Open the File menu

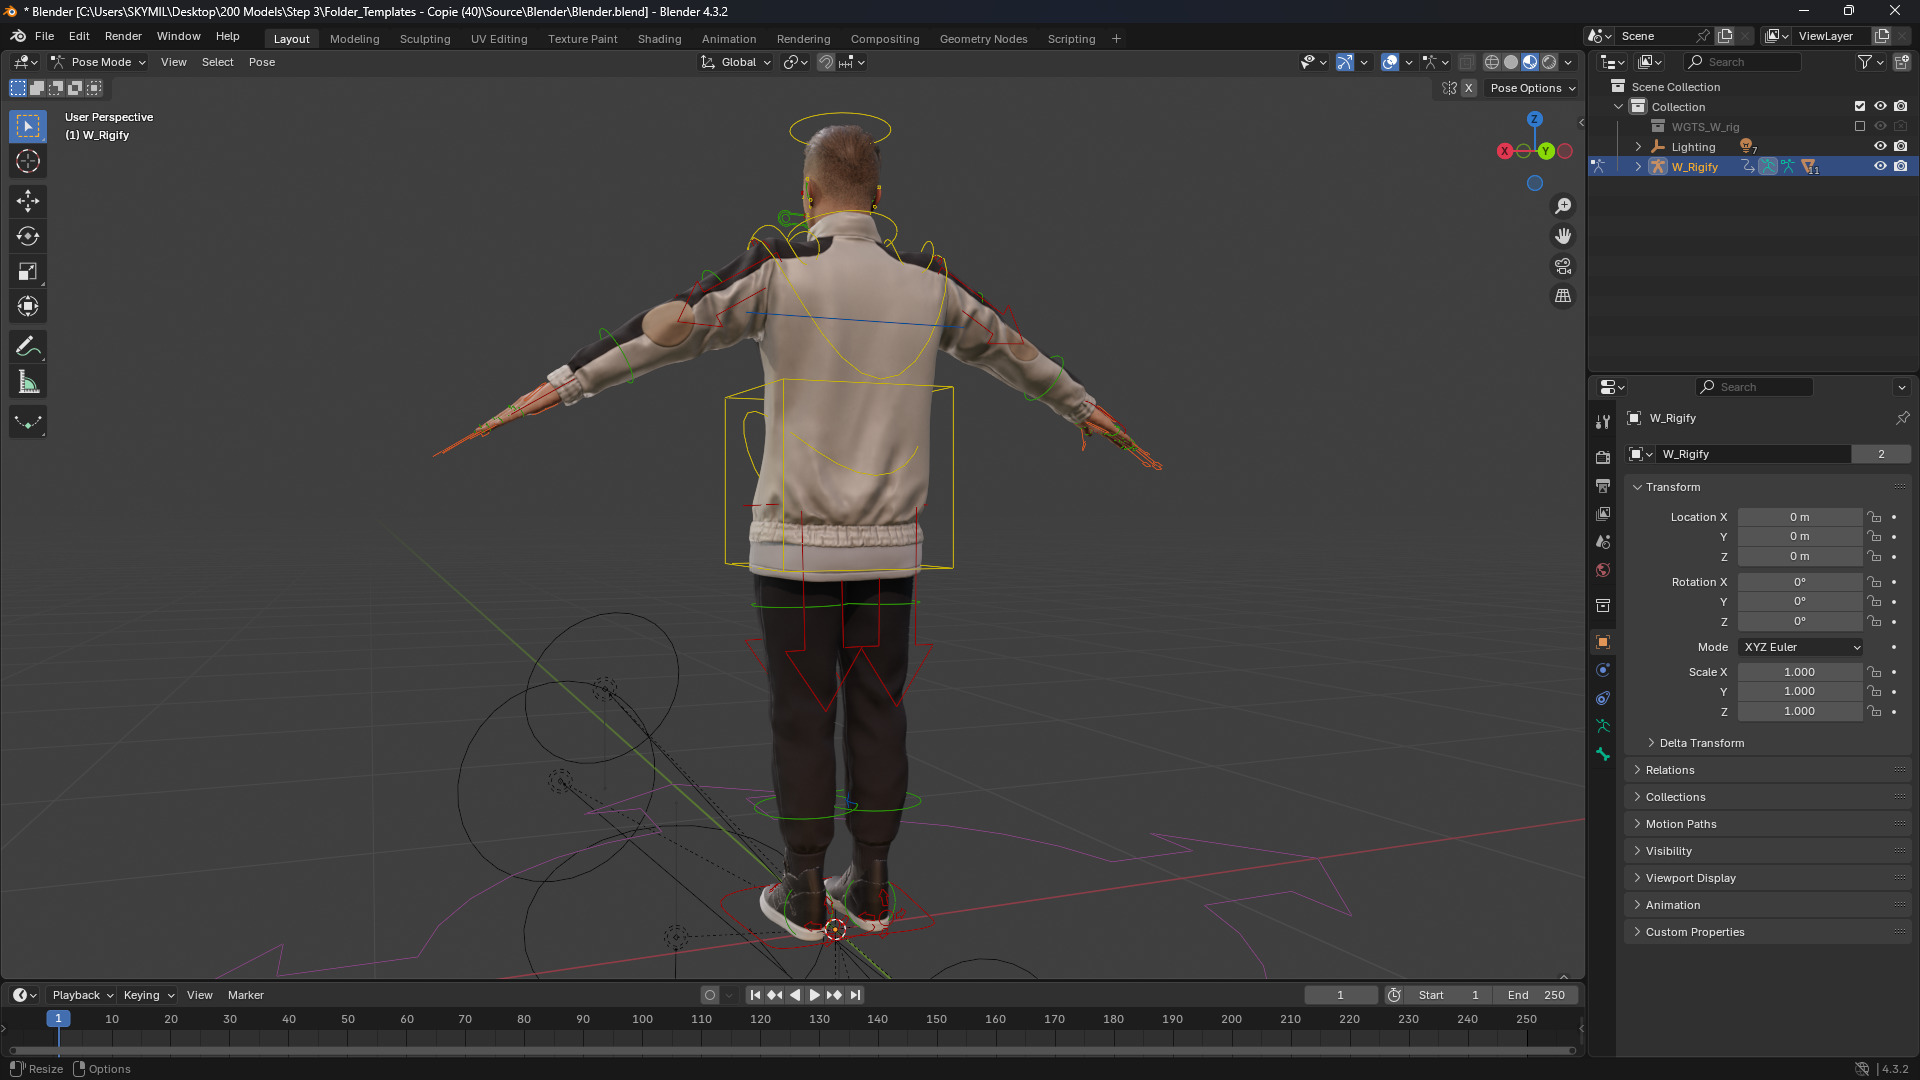pos(44,36)
